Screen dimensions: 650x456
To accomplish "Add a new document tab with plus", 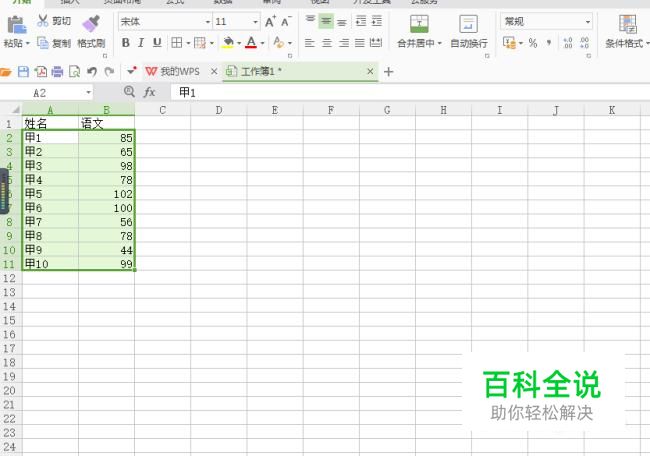I will (388, 72).
